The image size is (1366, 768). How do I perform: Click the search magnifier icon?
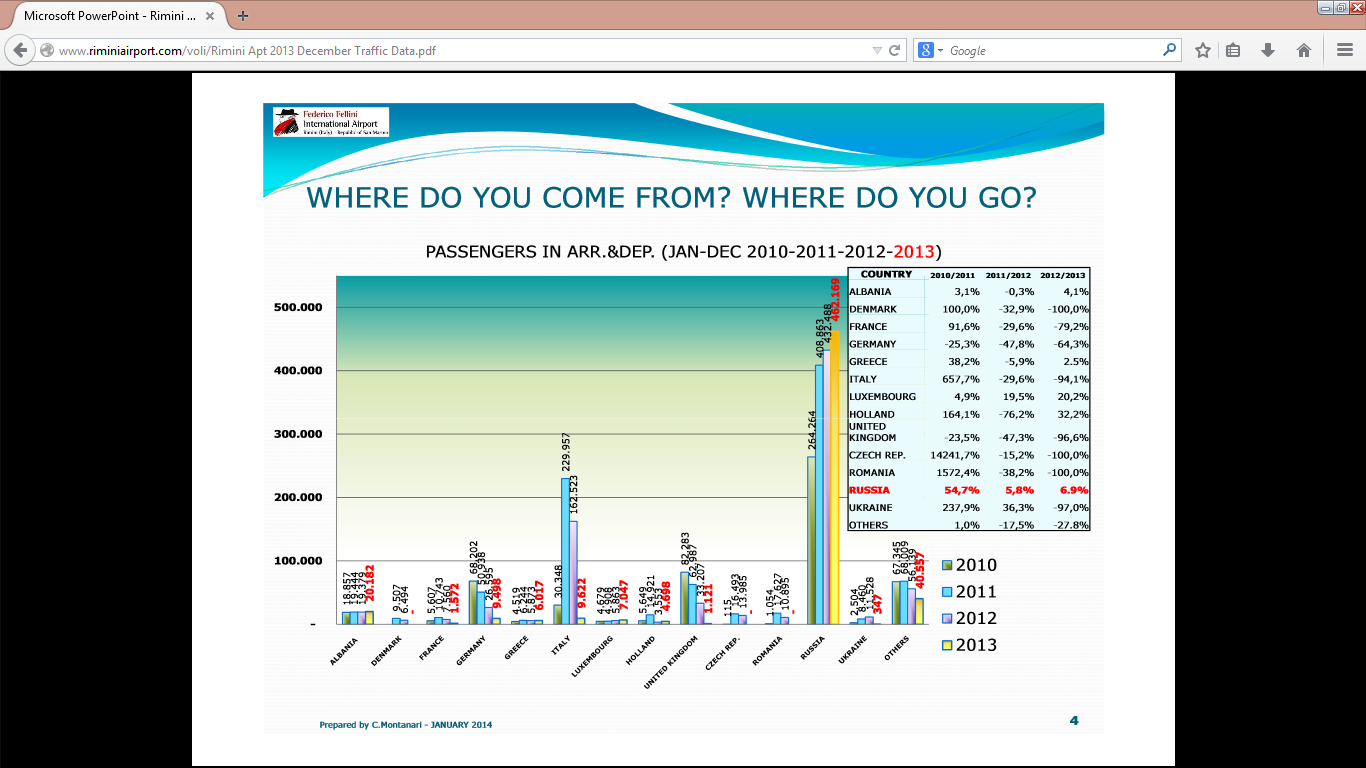pyautogui.click(x=1169, y=50)
